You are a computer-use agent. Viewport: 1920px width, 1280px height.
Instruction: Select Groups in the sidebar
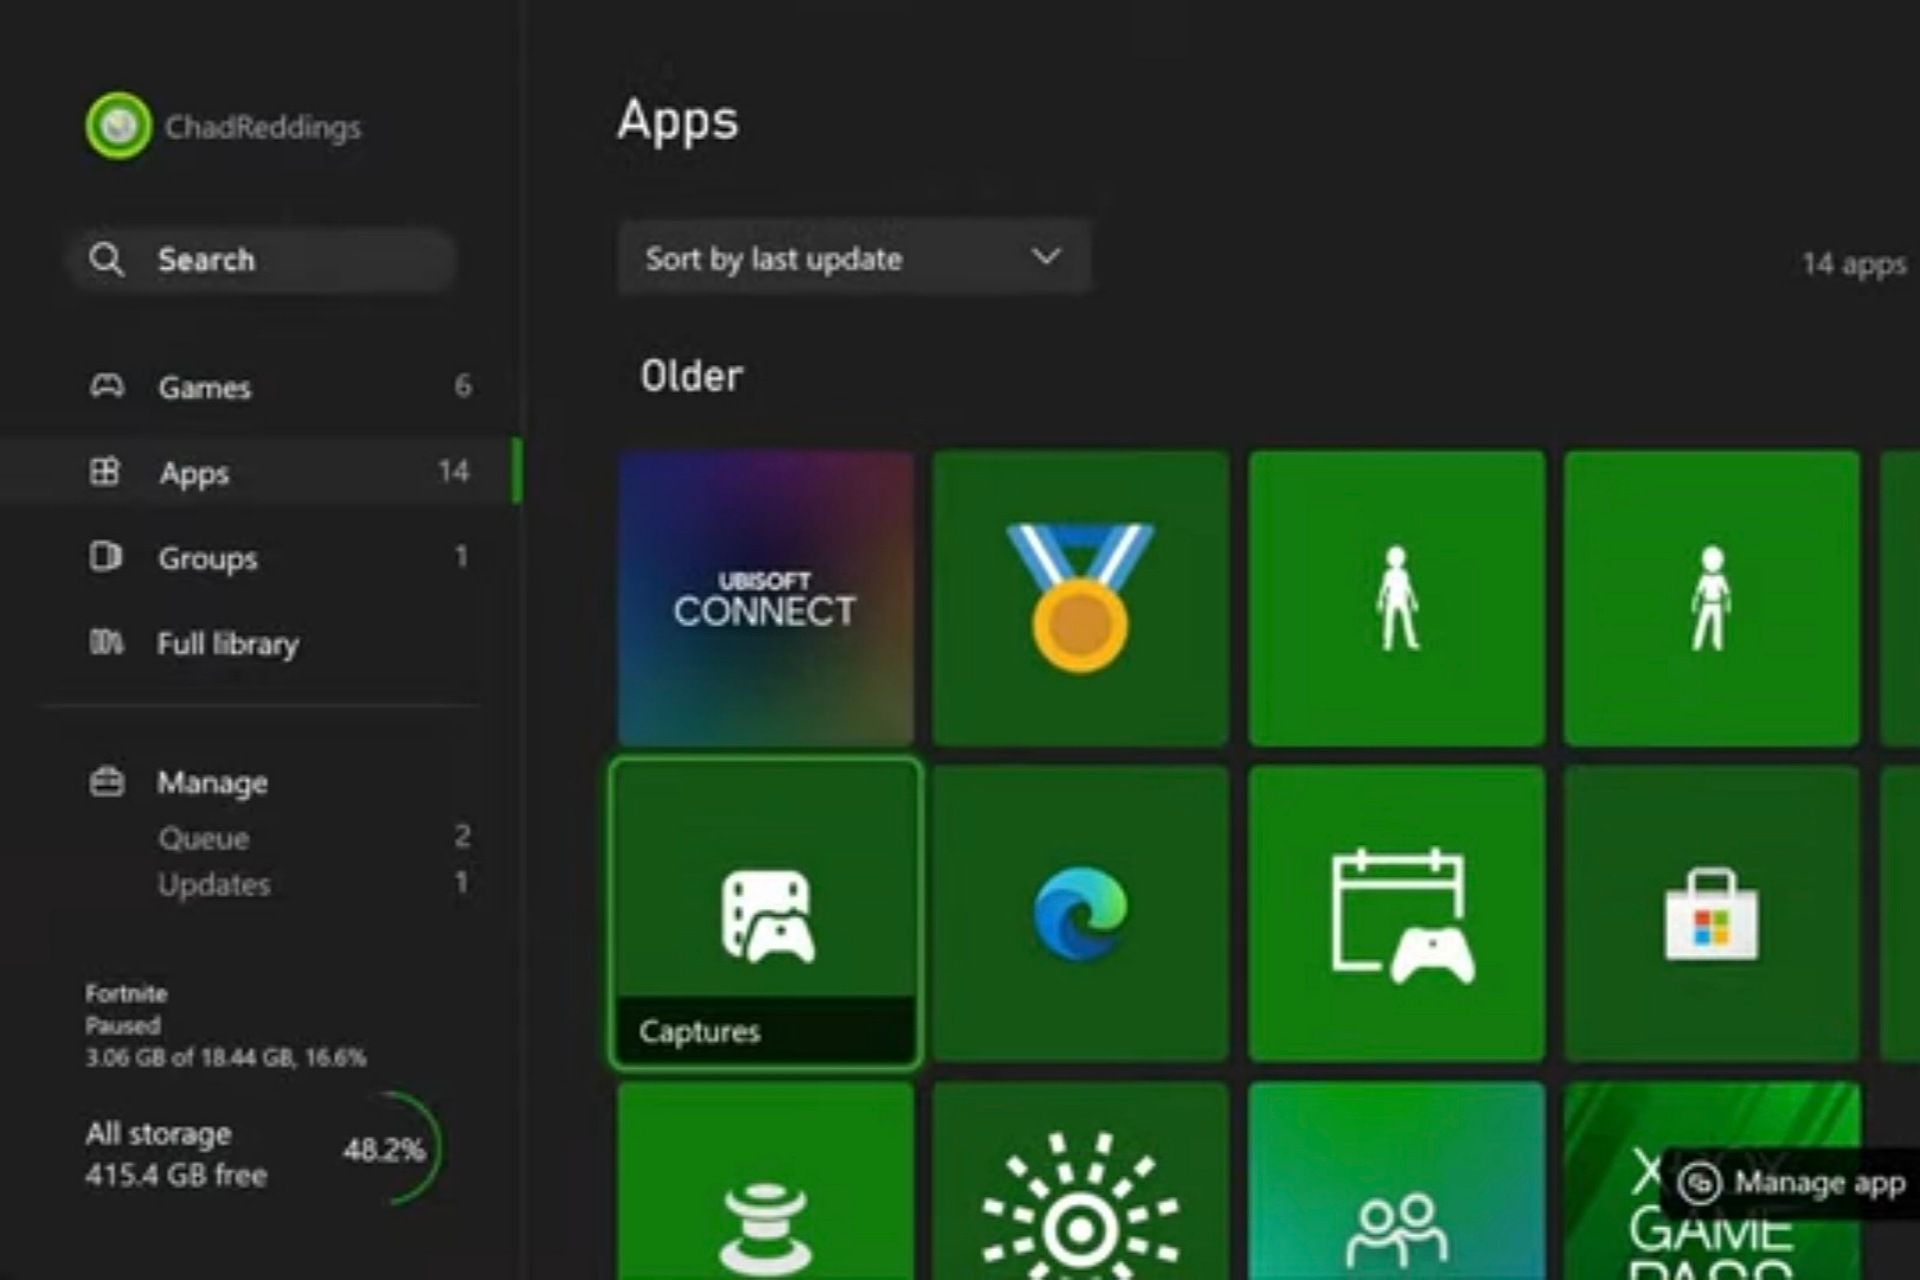pos(208,558)
